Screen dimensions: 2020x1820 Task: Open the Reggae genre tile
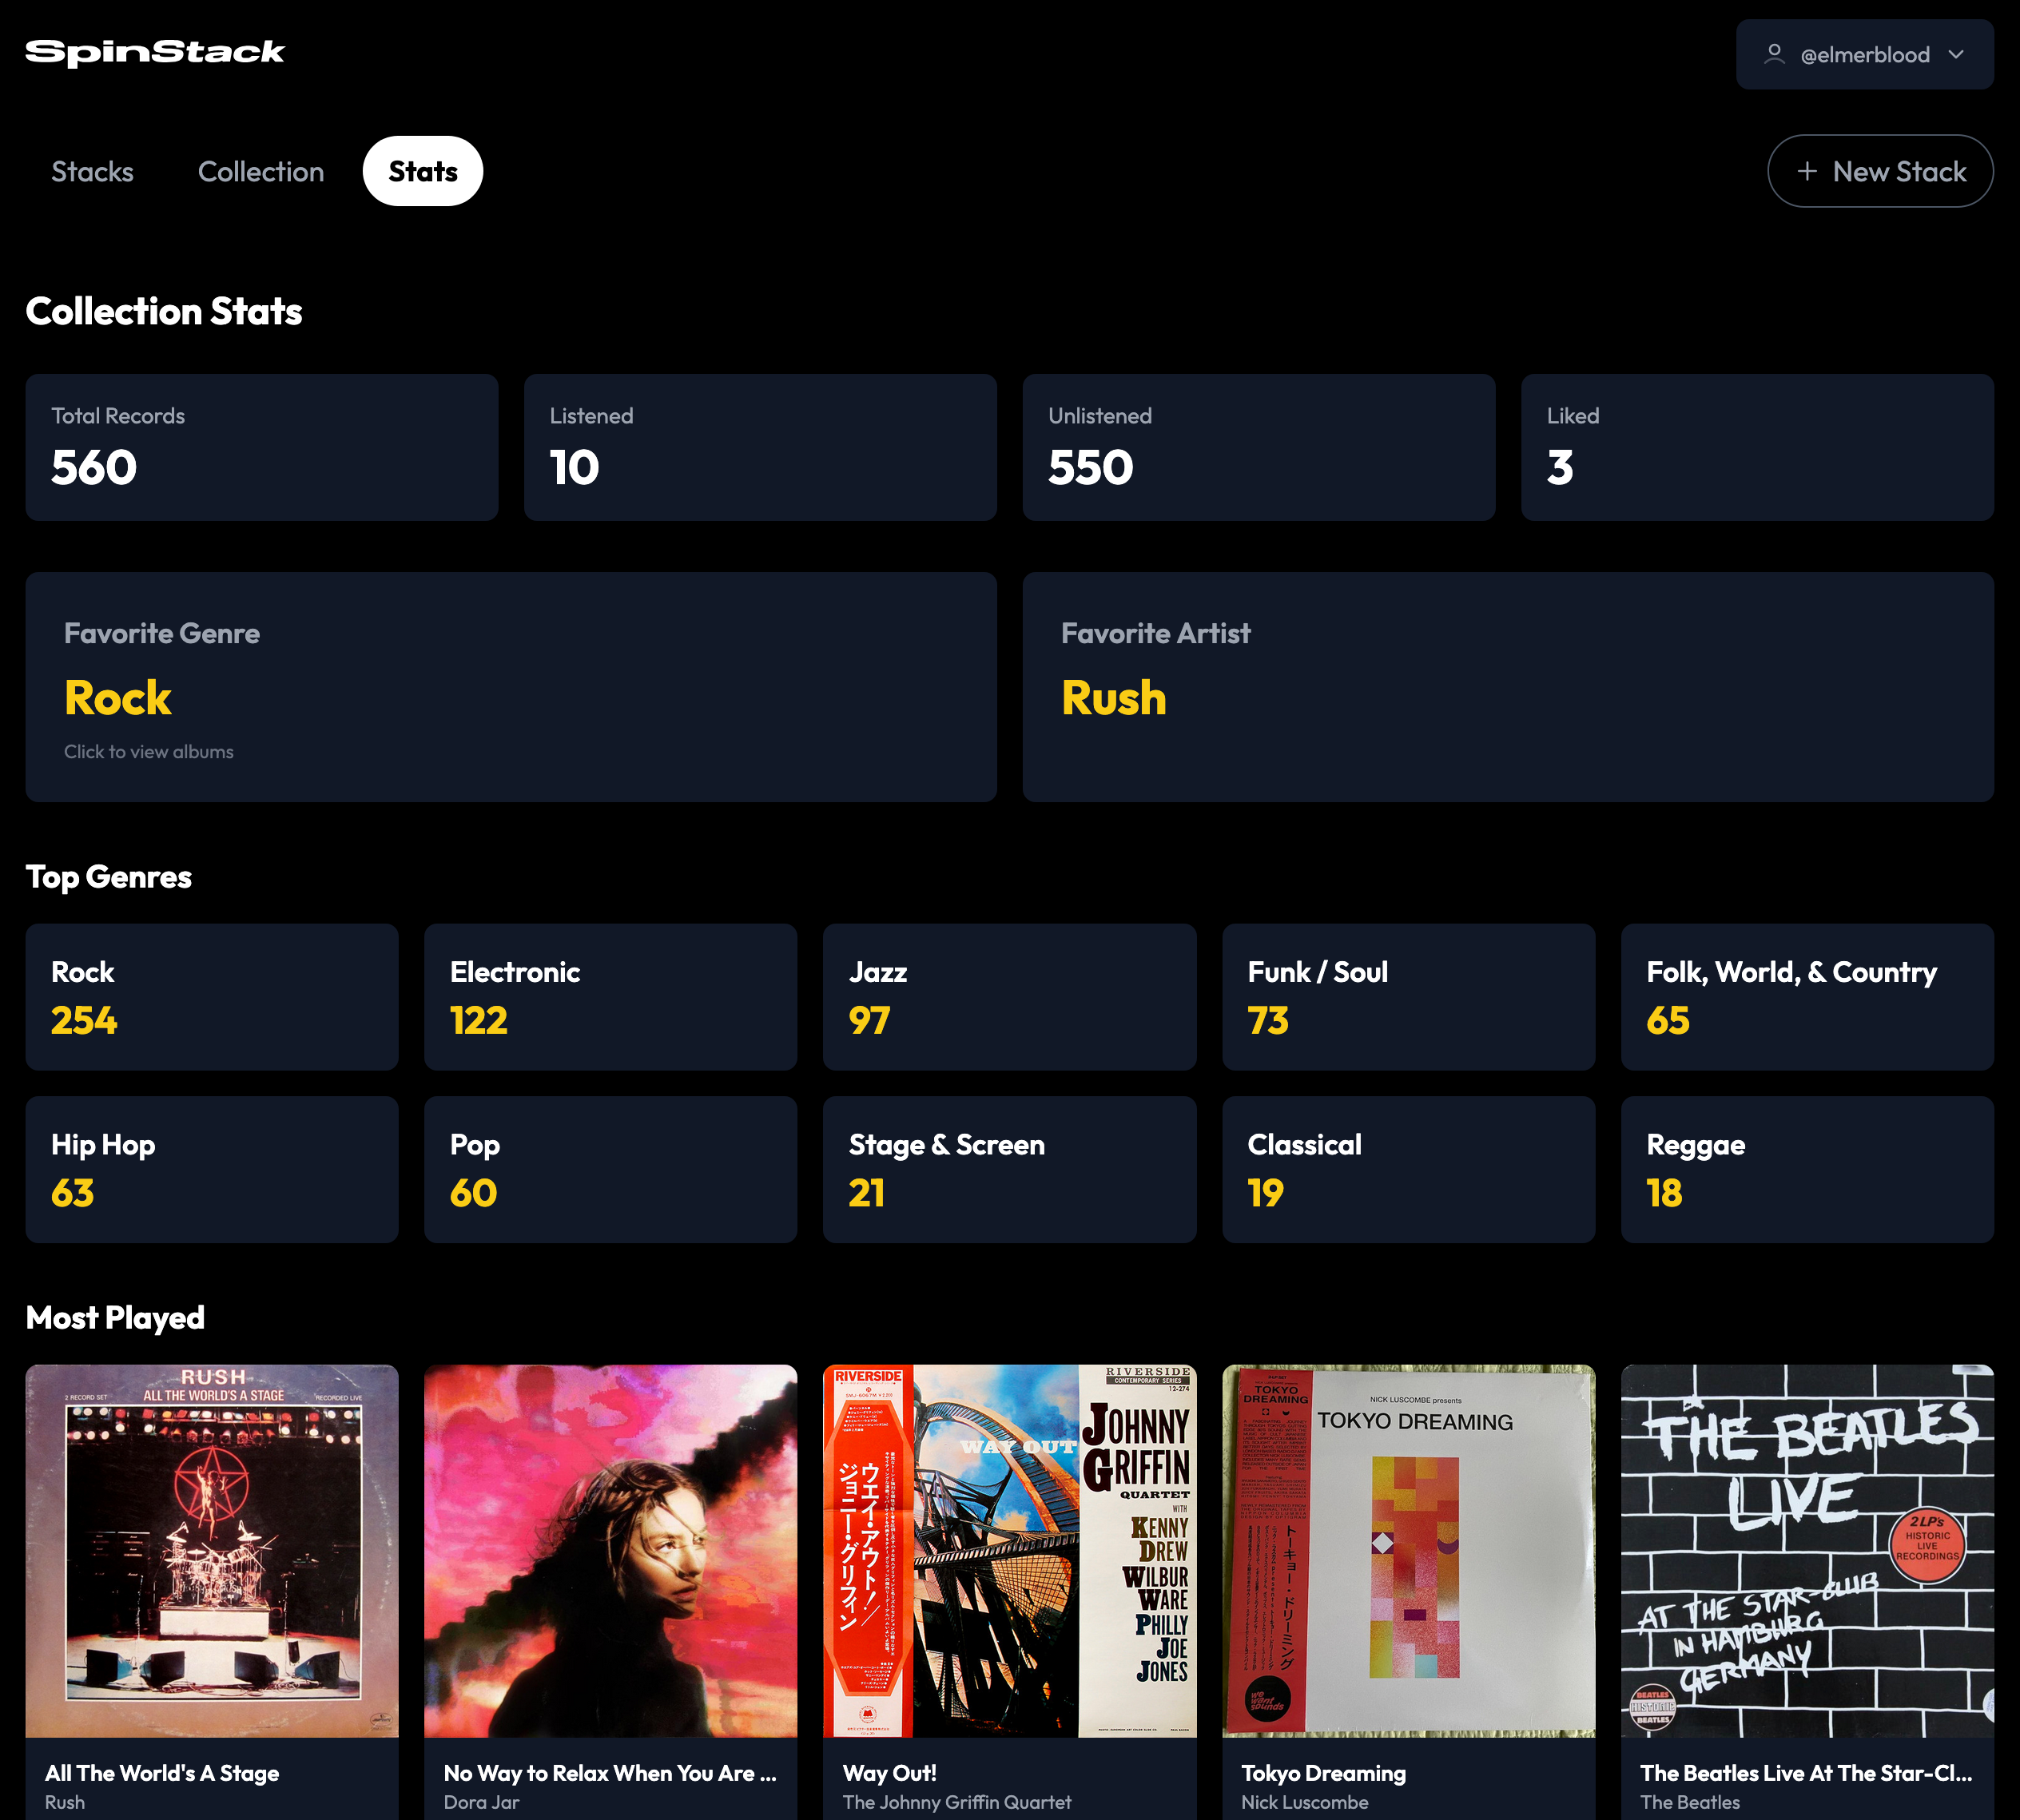[1806, 1169]
